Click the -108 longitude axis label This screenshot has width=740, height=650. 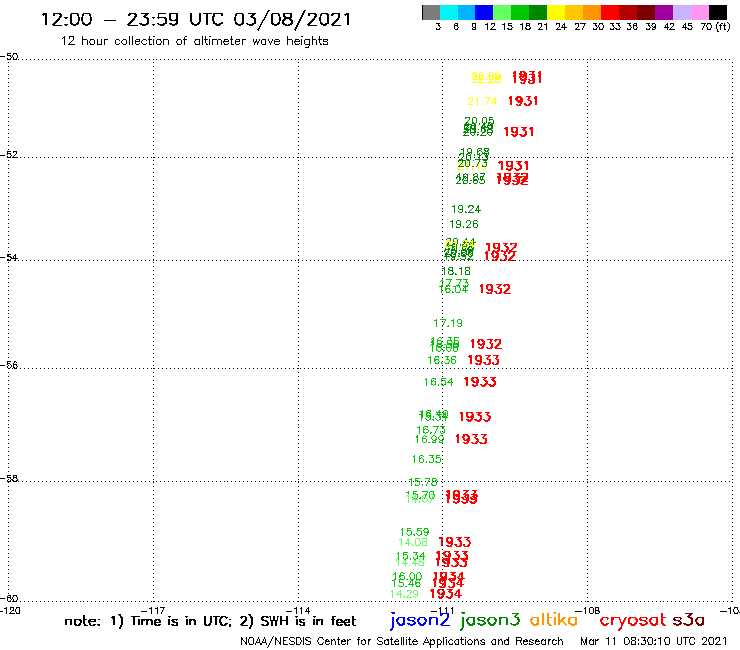pos(588,610)
